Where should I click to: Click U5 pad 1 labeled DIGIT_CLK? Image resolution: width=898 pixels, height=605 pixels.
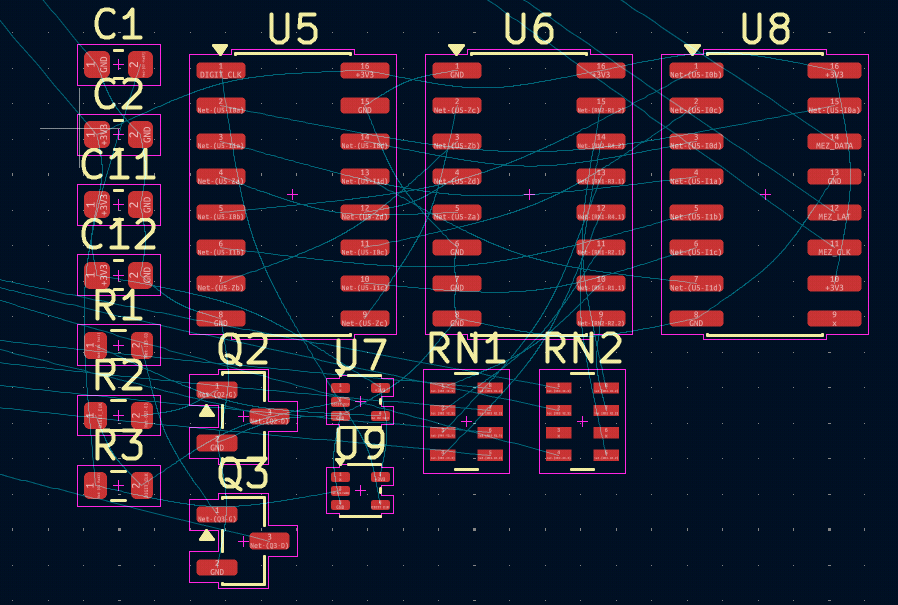click(220, 71)
